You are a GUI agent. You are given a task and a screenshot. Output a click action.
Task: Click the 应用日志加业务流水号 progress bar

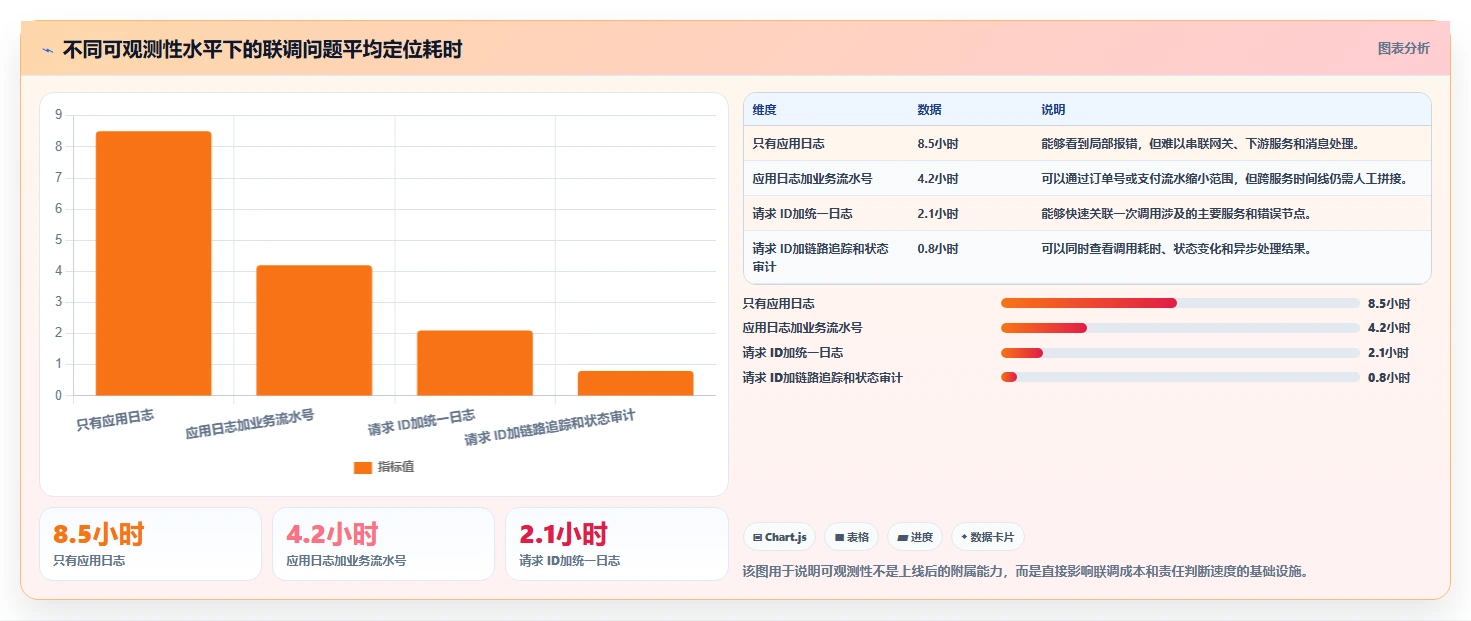(x=1180, y=328)
